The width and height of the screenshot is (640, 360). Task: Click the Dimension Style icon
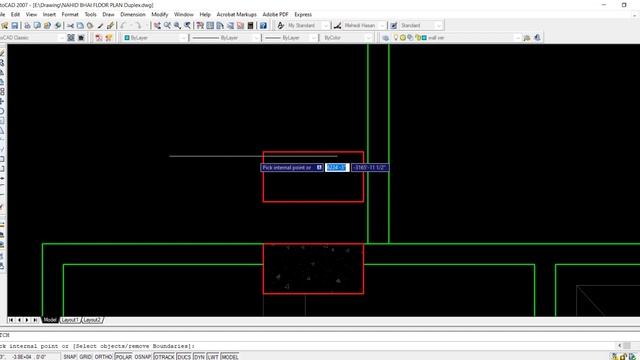tap(337, 25)
